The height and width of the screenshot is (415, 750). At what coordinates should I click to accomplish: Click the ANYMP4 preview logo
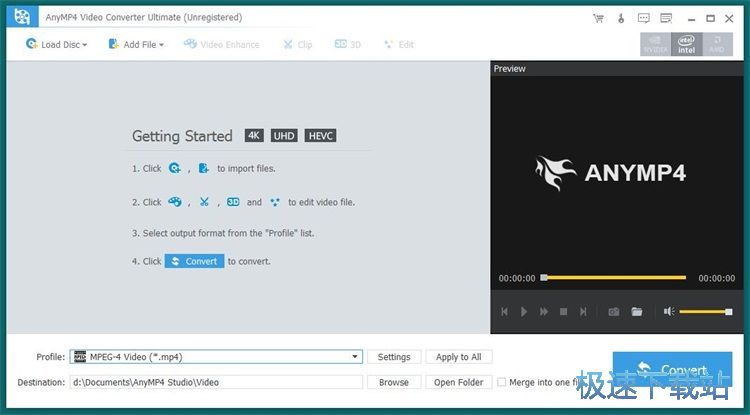[611, 173]
